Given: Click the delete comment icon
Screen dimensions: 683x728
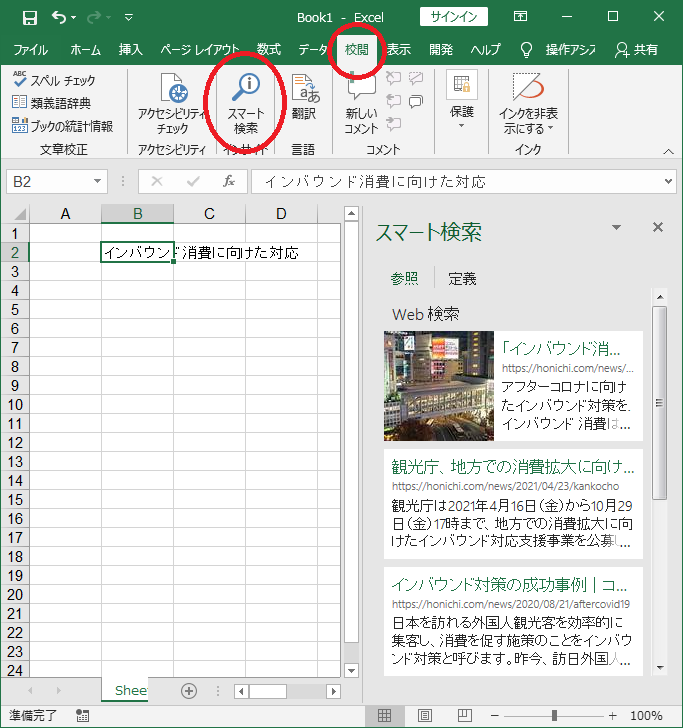Looking at the screenshot, I should pos(393,78).
